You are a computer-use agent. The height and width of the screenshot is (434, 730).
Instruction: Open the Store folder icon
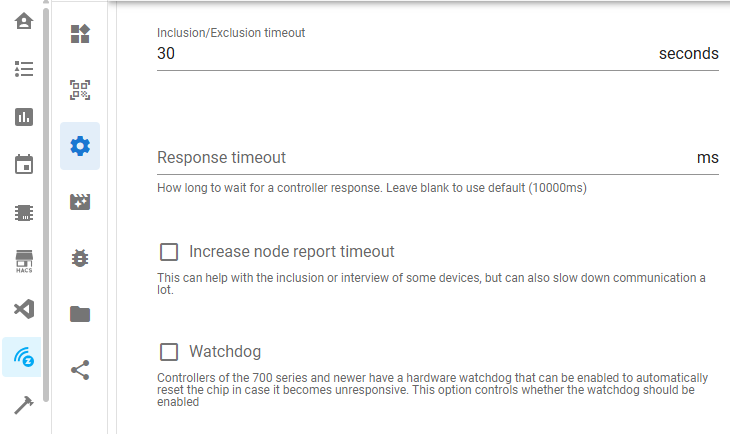[80, 314]
